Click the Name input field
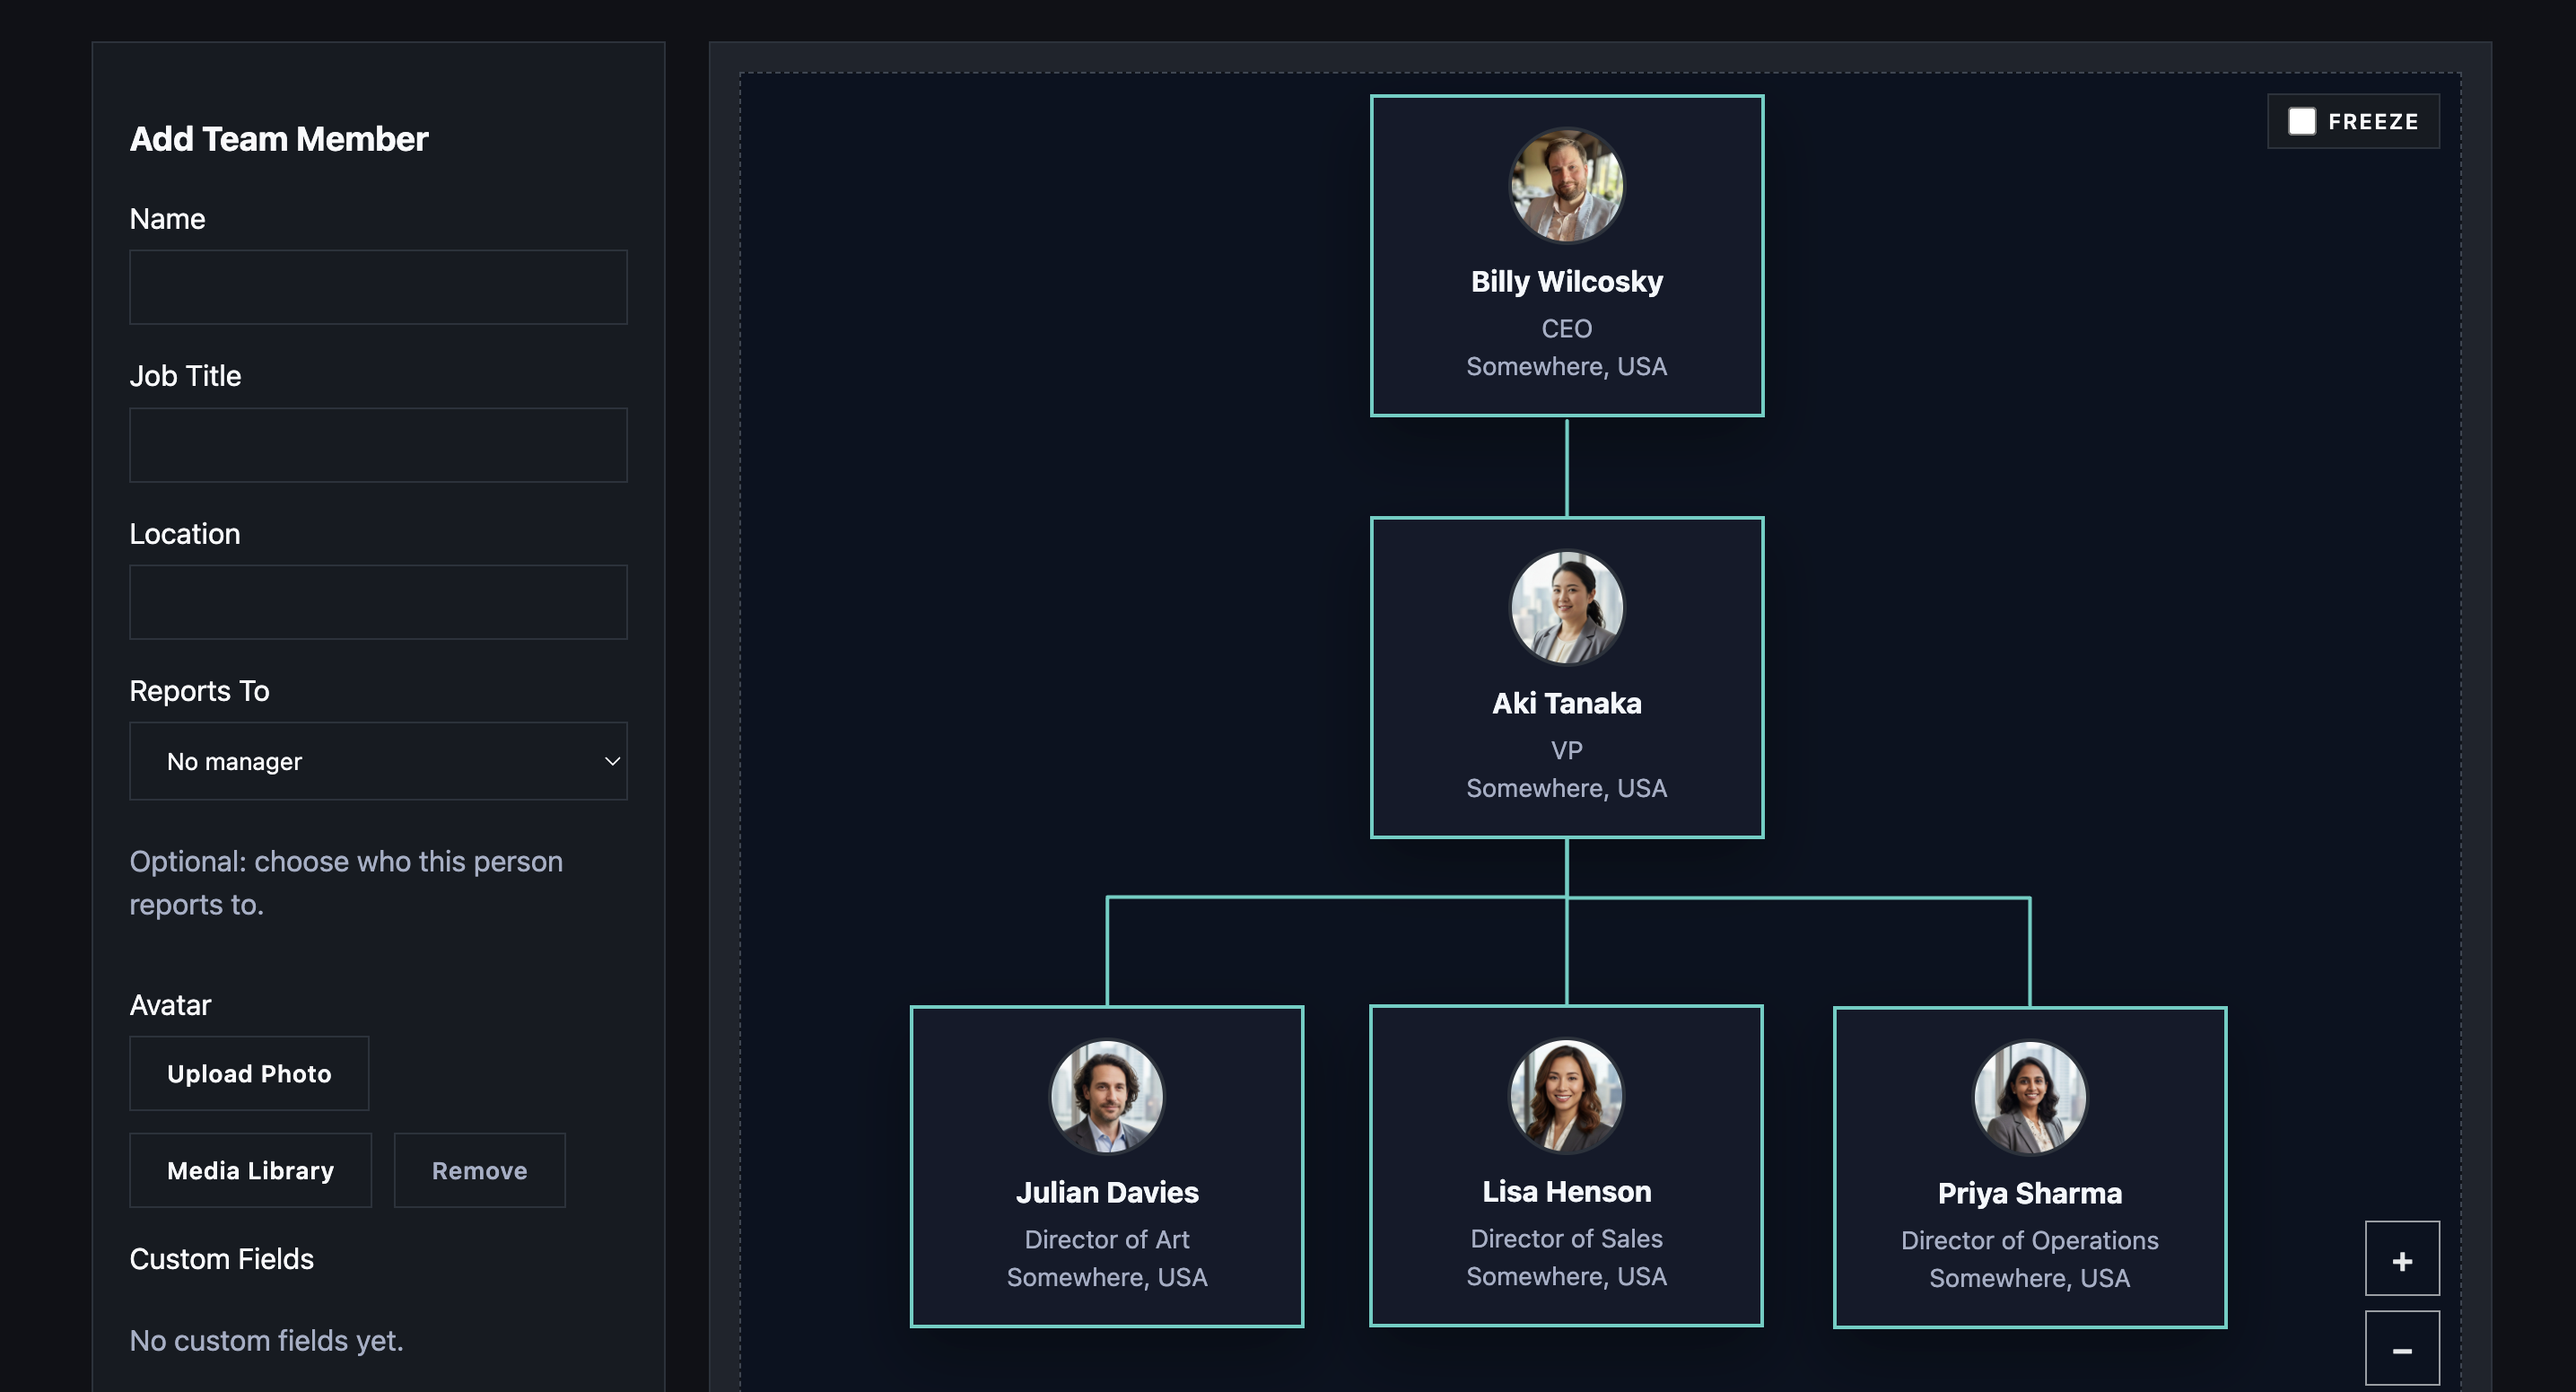 pyautogui.click(x=378, y=287)
